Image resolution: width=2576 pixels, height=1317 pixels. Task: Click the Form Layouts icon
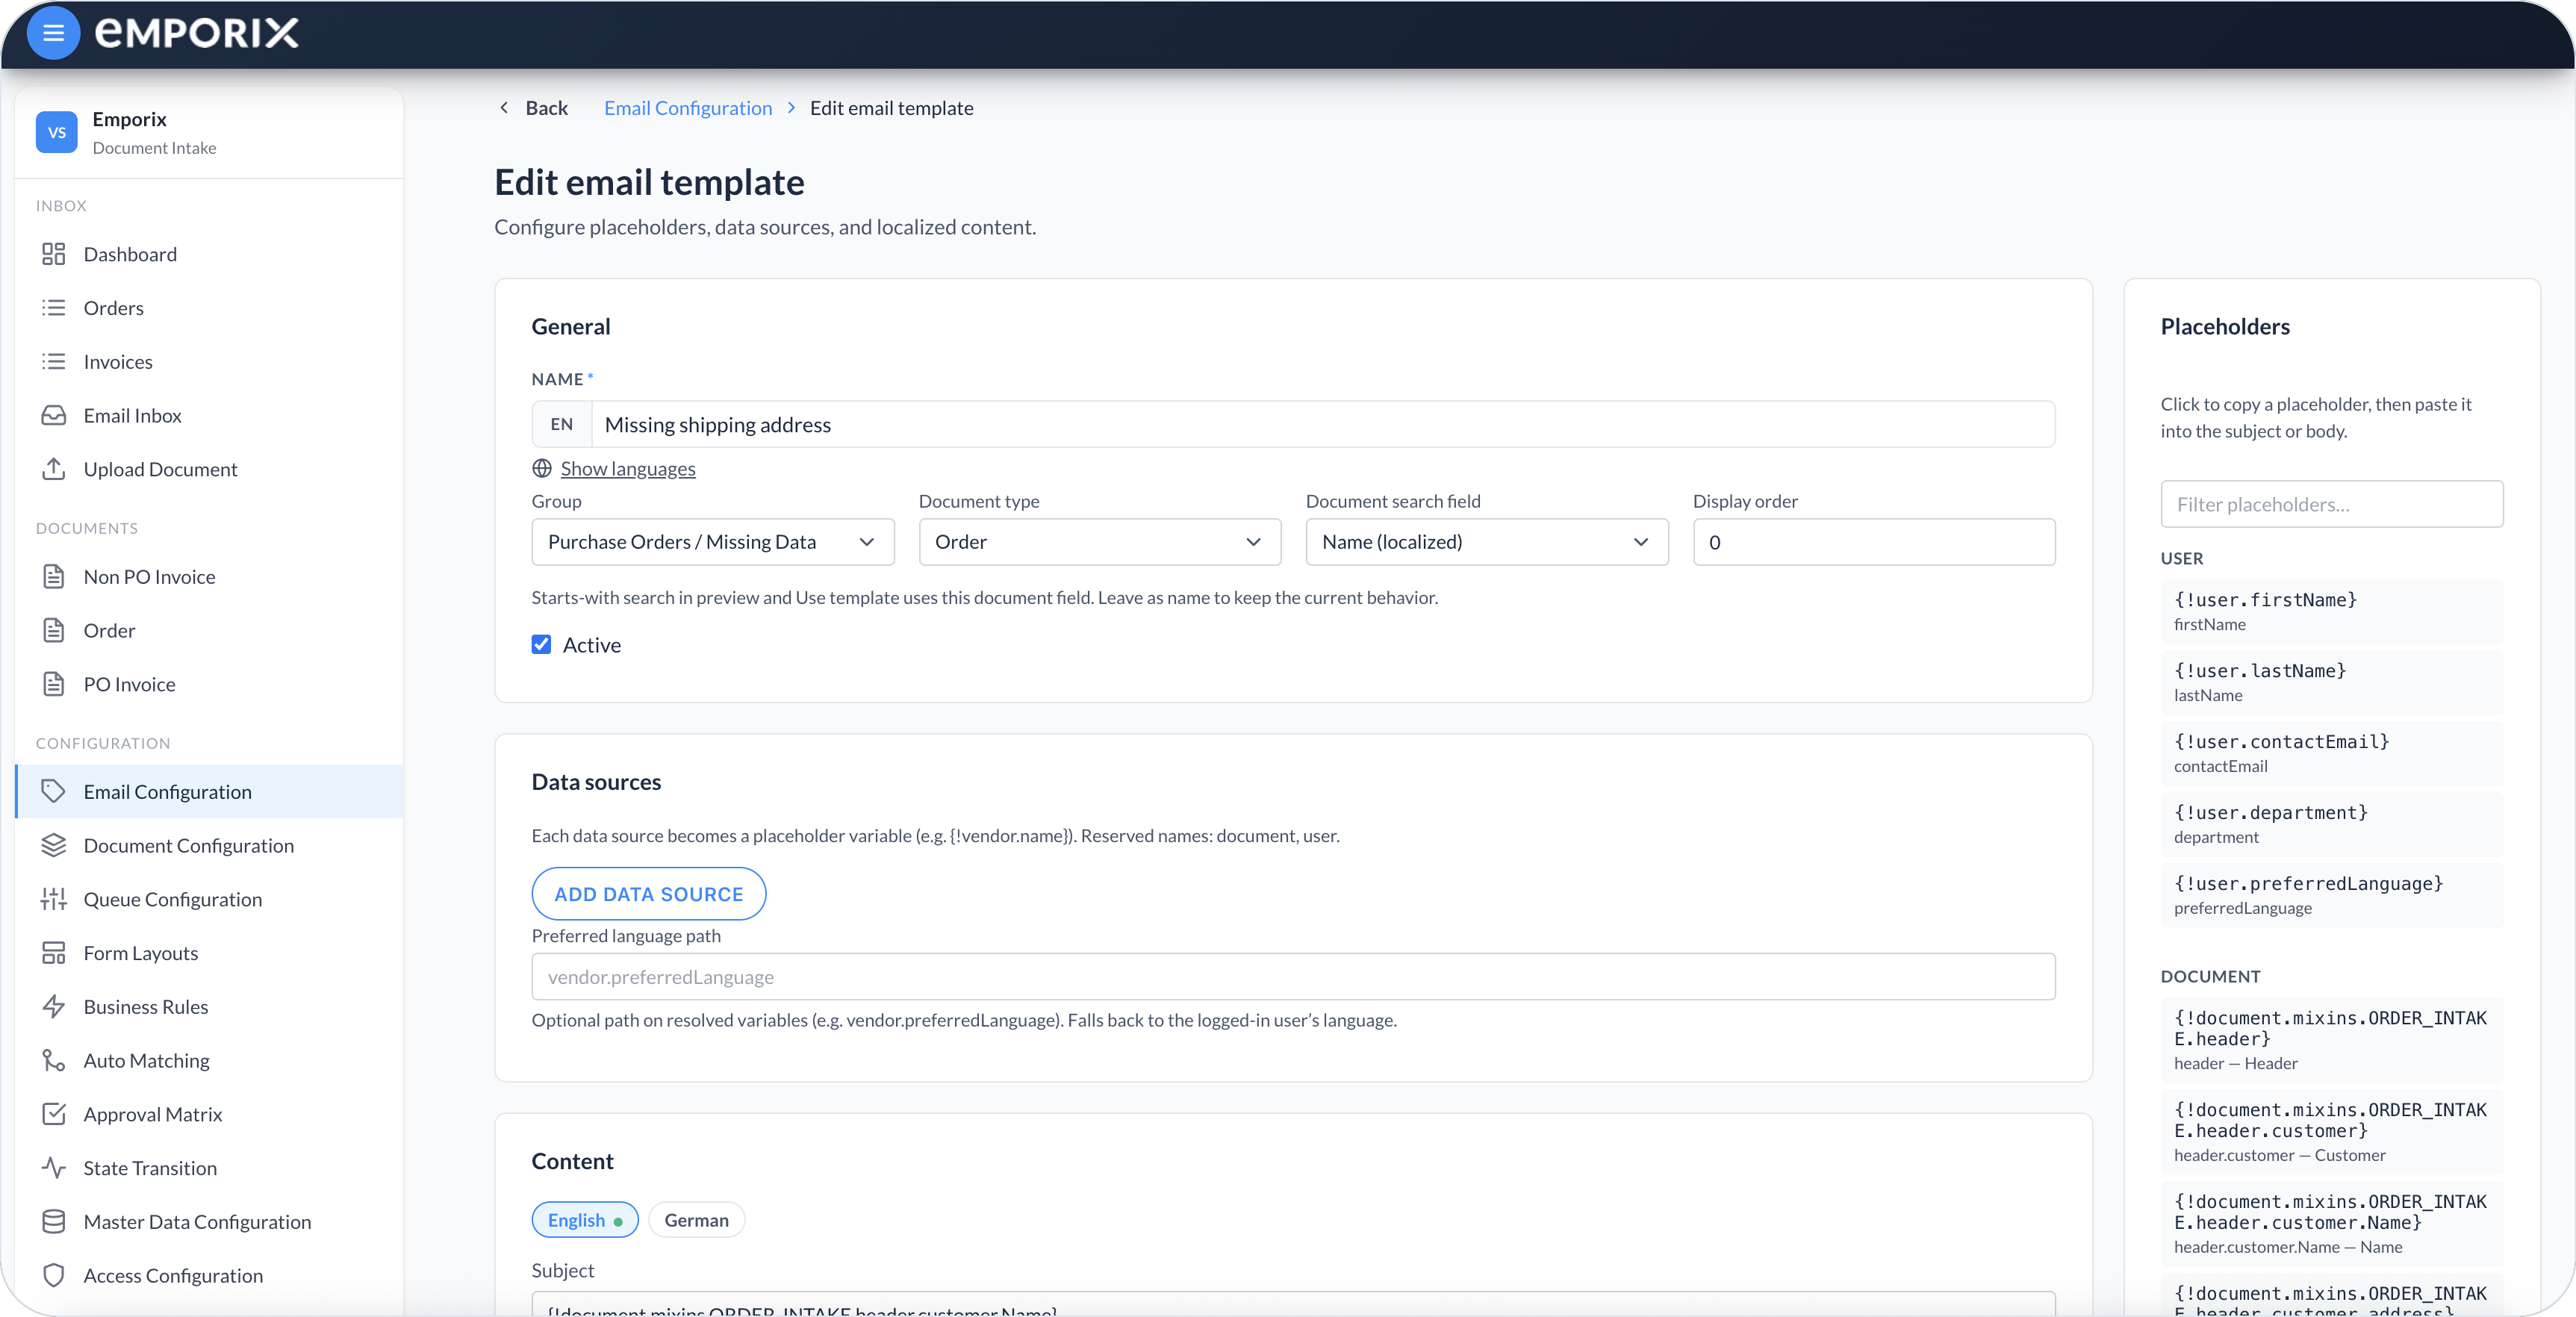coord(54,953)
